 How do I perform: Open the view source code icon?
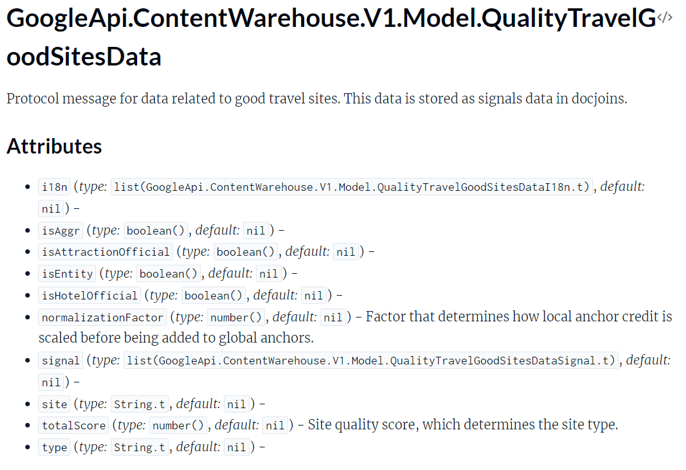664,18
